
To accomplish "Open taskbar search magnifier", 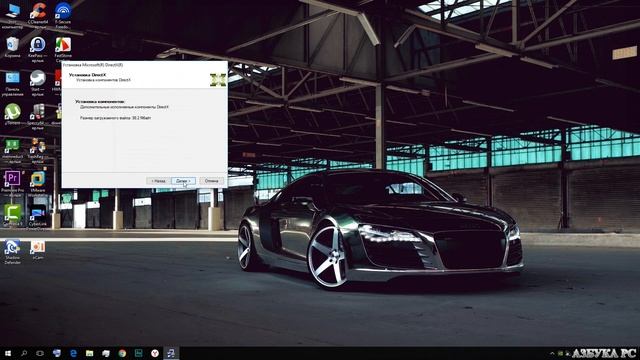I will 24,353.
